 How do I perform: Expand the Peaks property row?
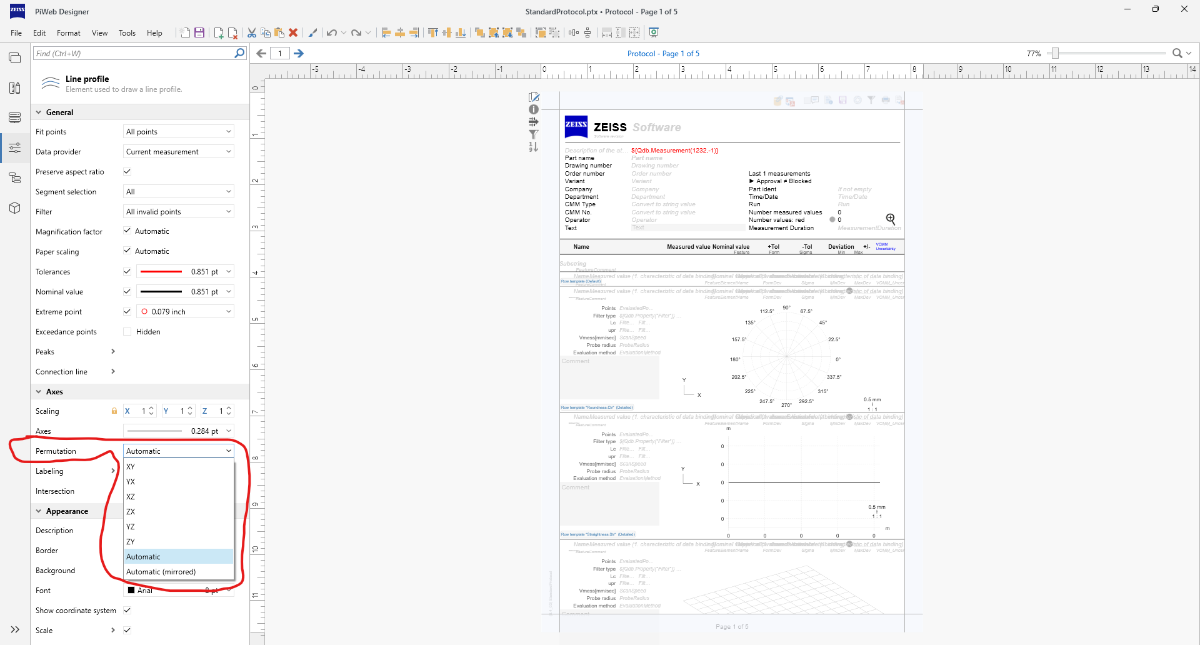(112, 352)
